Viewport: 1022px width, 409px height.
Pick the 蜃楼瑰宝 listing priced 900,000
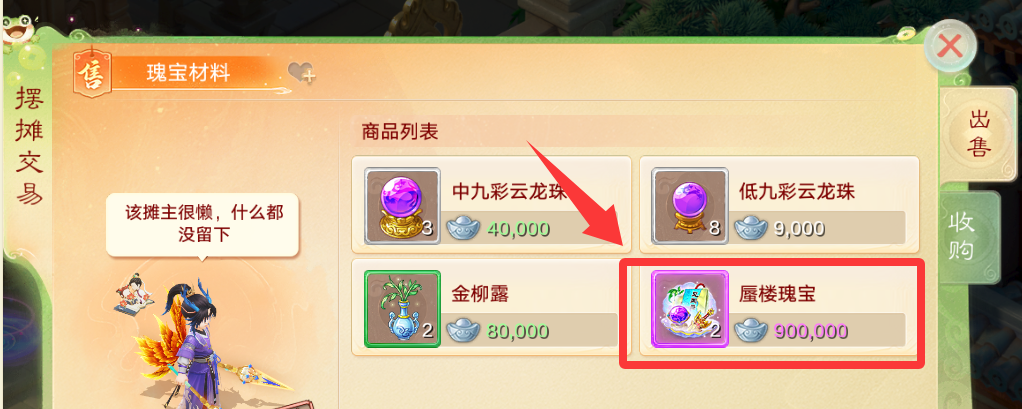(x=779, y=308)
